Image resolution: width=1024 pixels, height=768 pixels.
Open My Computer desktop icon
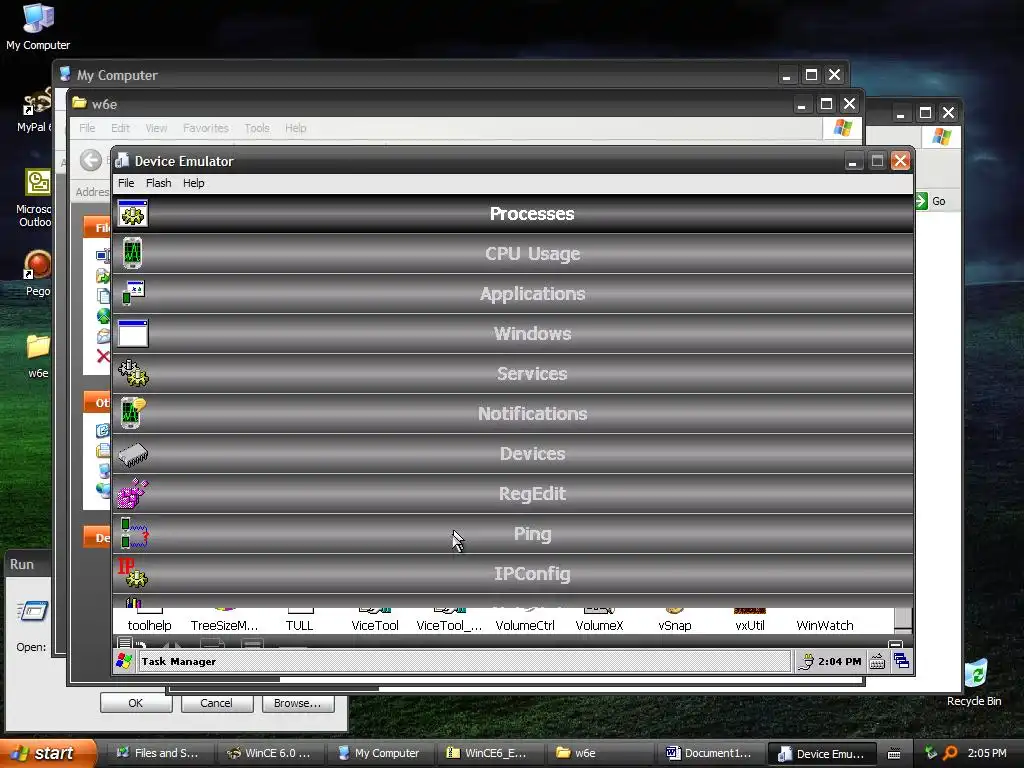(38, 27)
